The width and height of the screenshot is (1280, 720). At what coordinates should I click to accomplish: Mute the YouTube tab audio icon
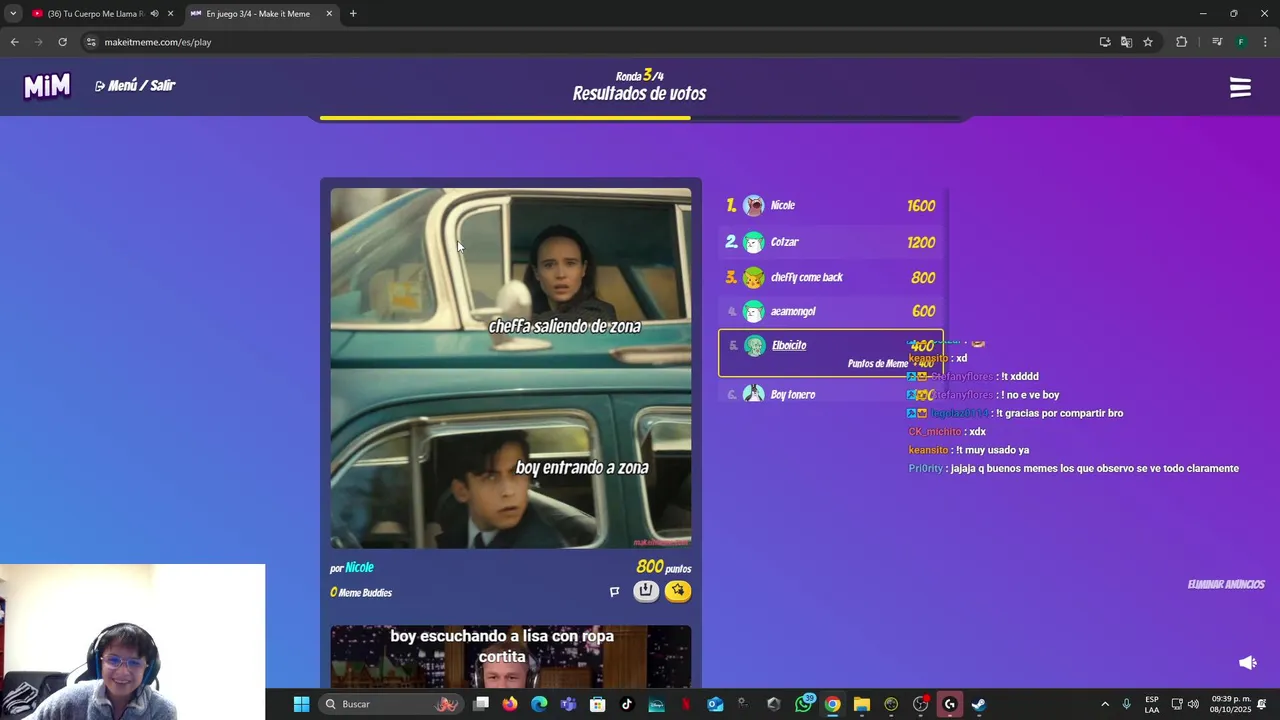tap(154, 14)
